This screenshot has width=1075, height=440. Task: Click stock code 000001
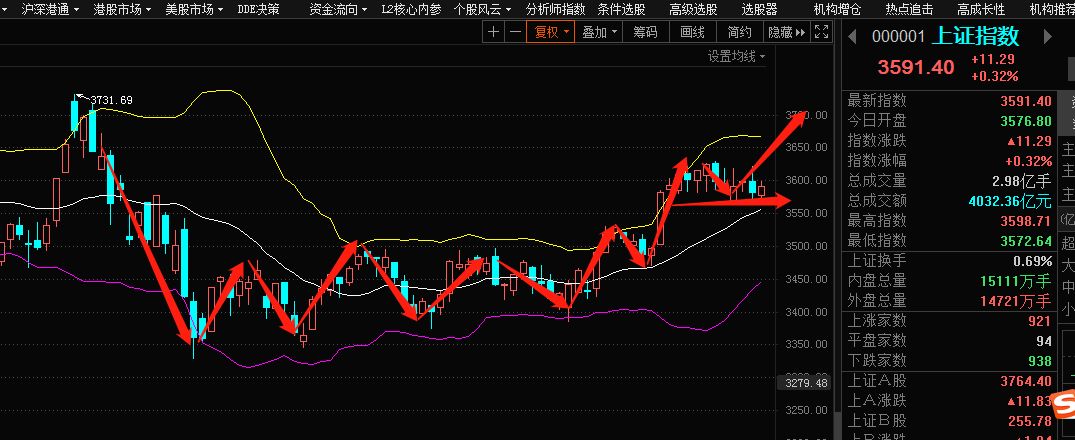point(898,37)
